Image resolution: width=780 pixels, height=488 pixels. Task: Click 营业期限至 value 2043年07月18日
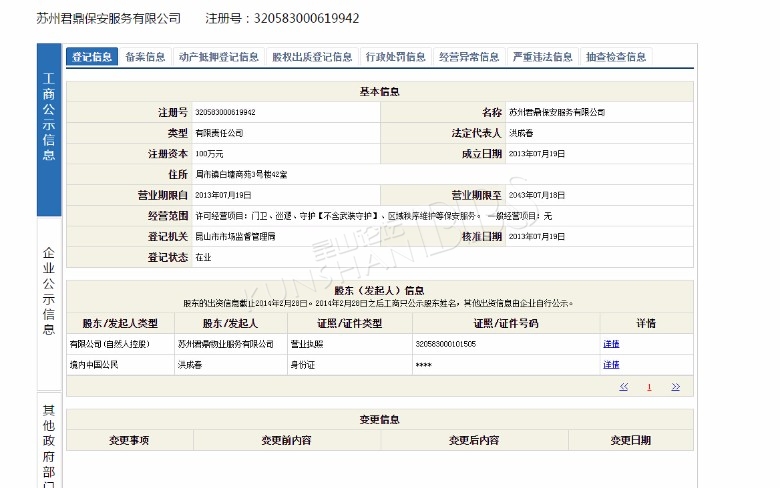pos(537,195)
